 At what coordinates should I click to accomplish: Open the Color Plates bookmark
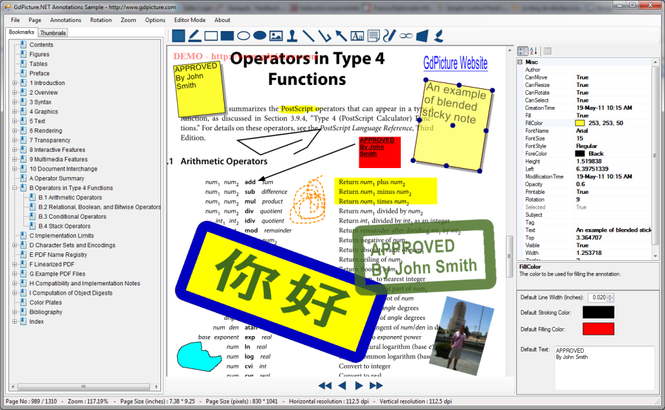[45, 302]
